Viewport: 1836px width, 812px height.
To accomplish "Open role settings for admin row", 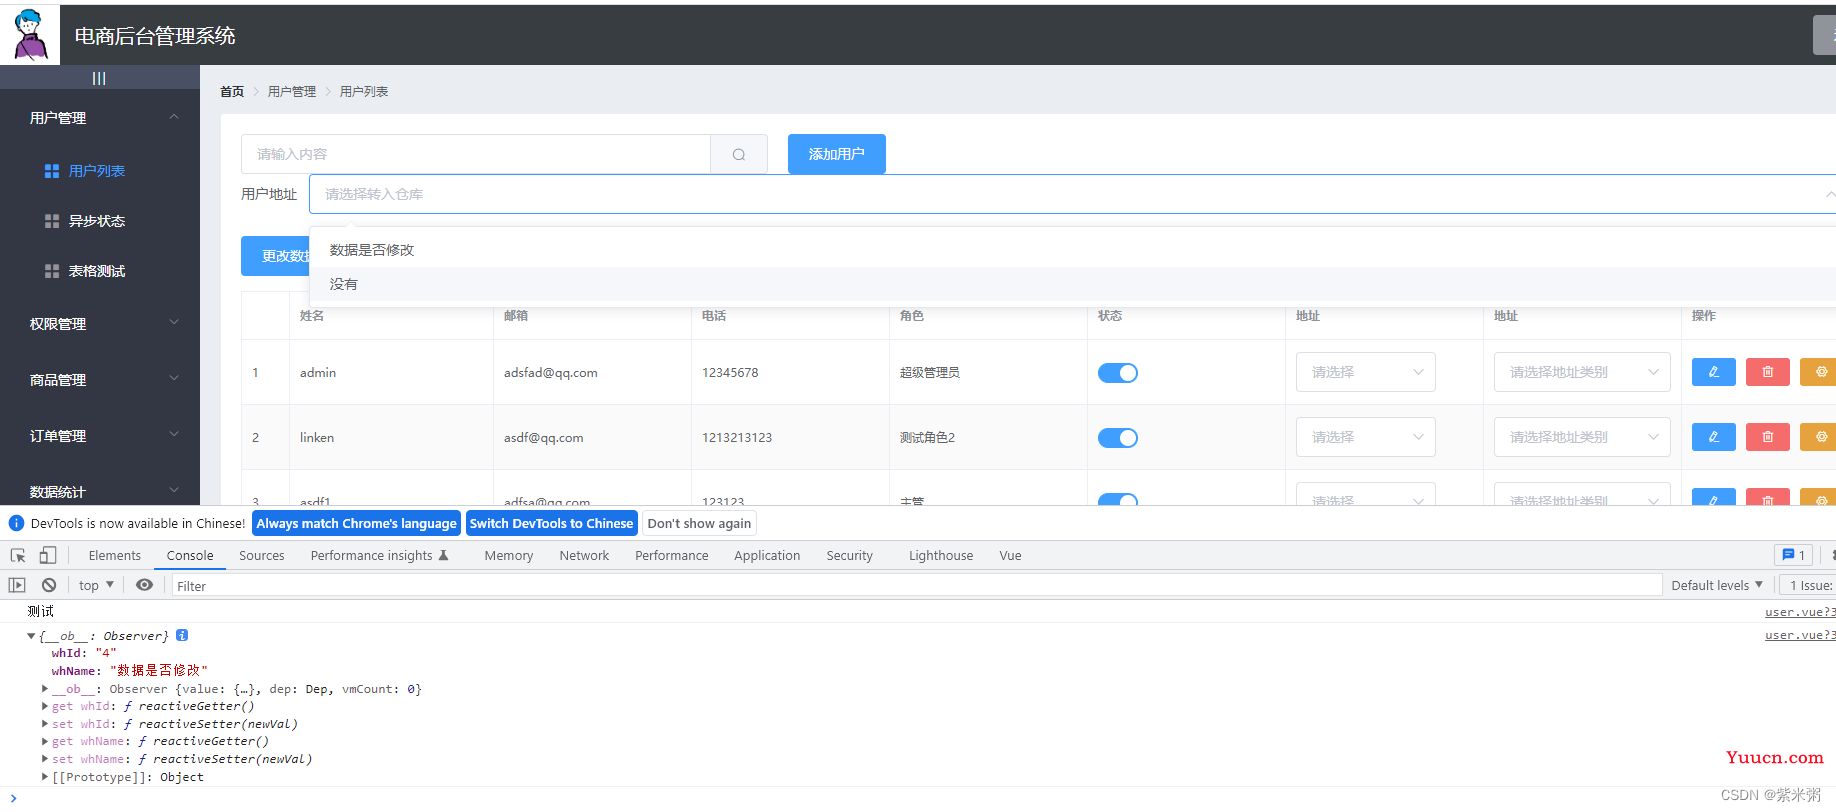I will (1819, 372).
